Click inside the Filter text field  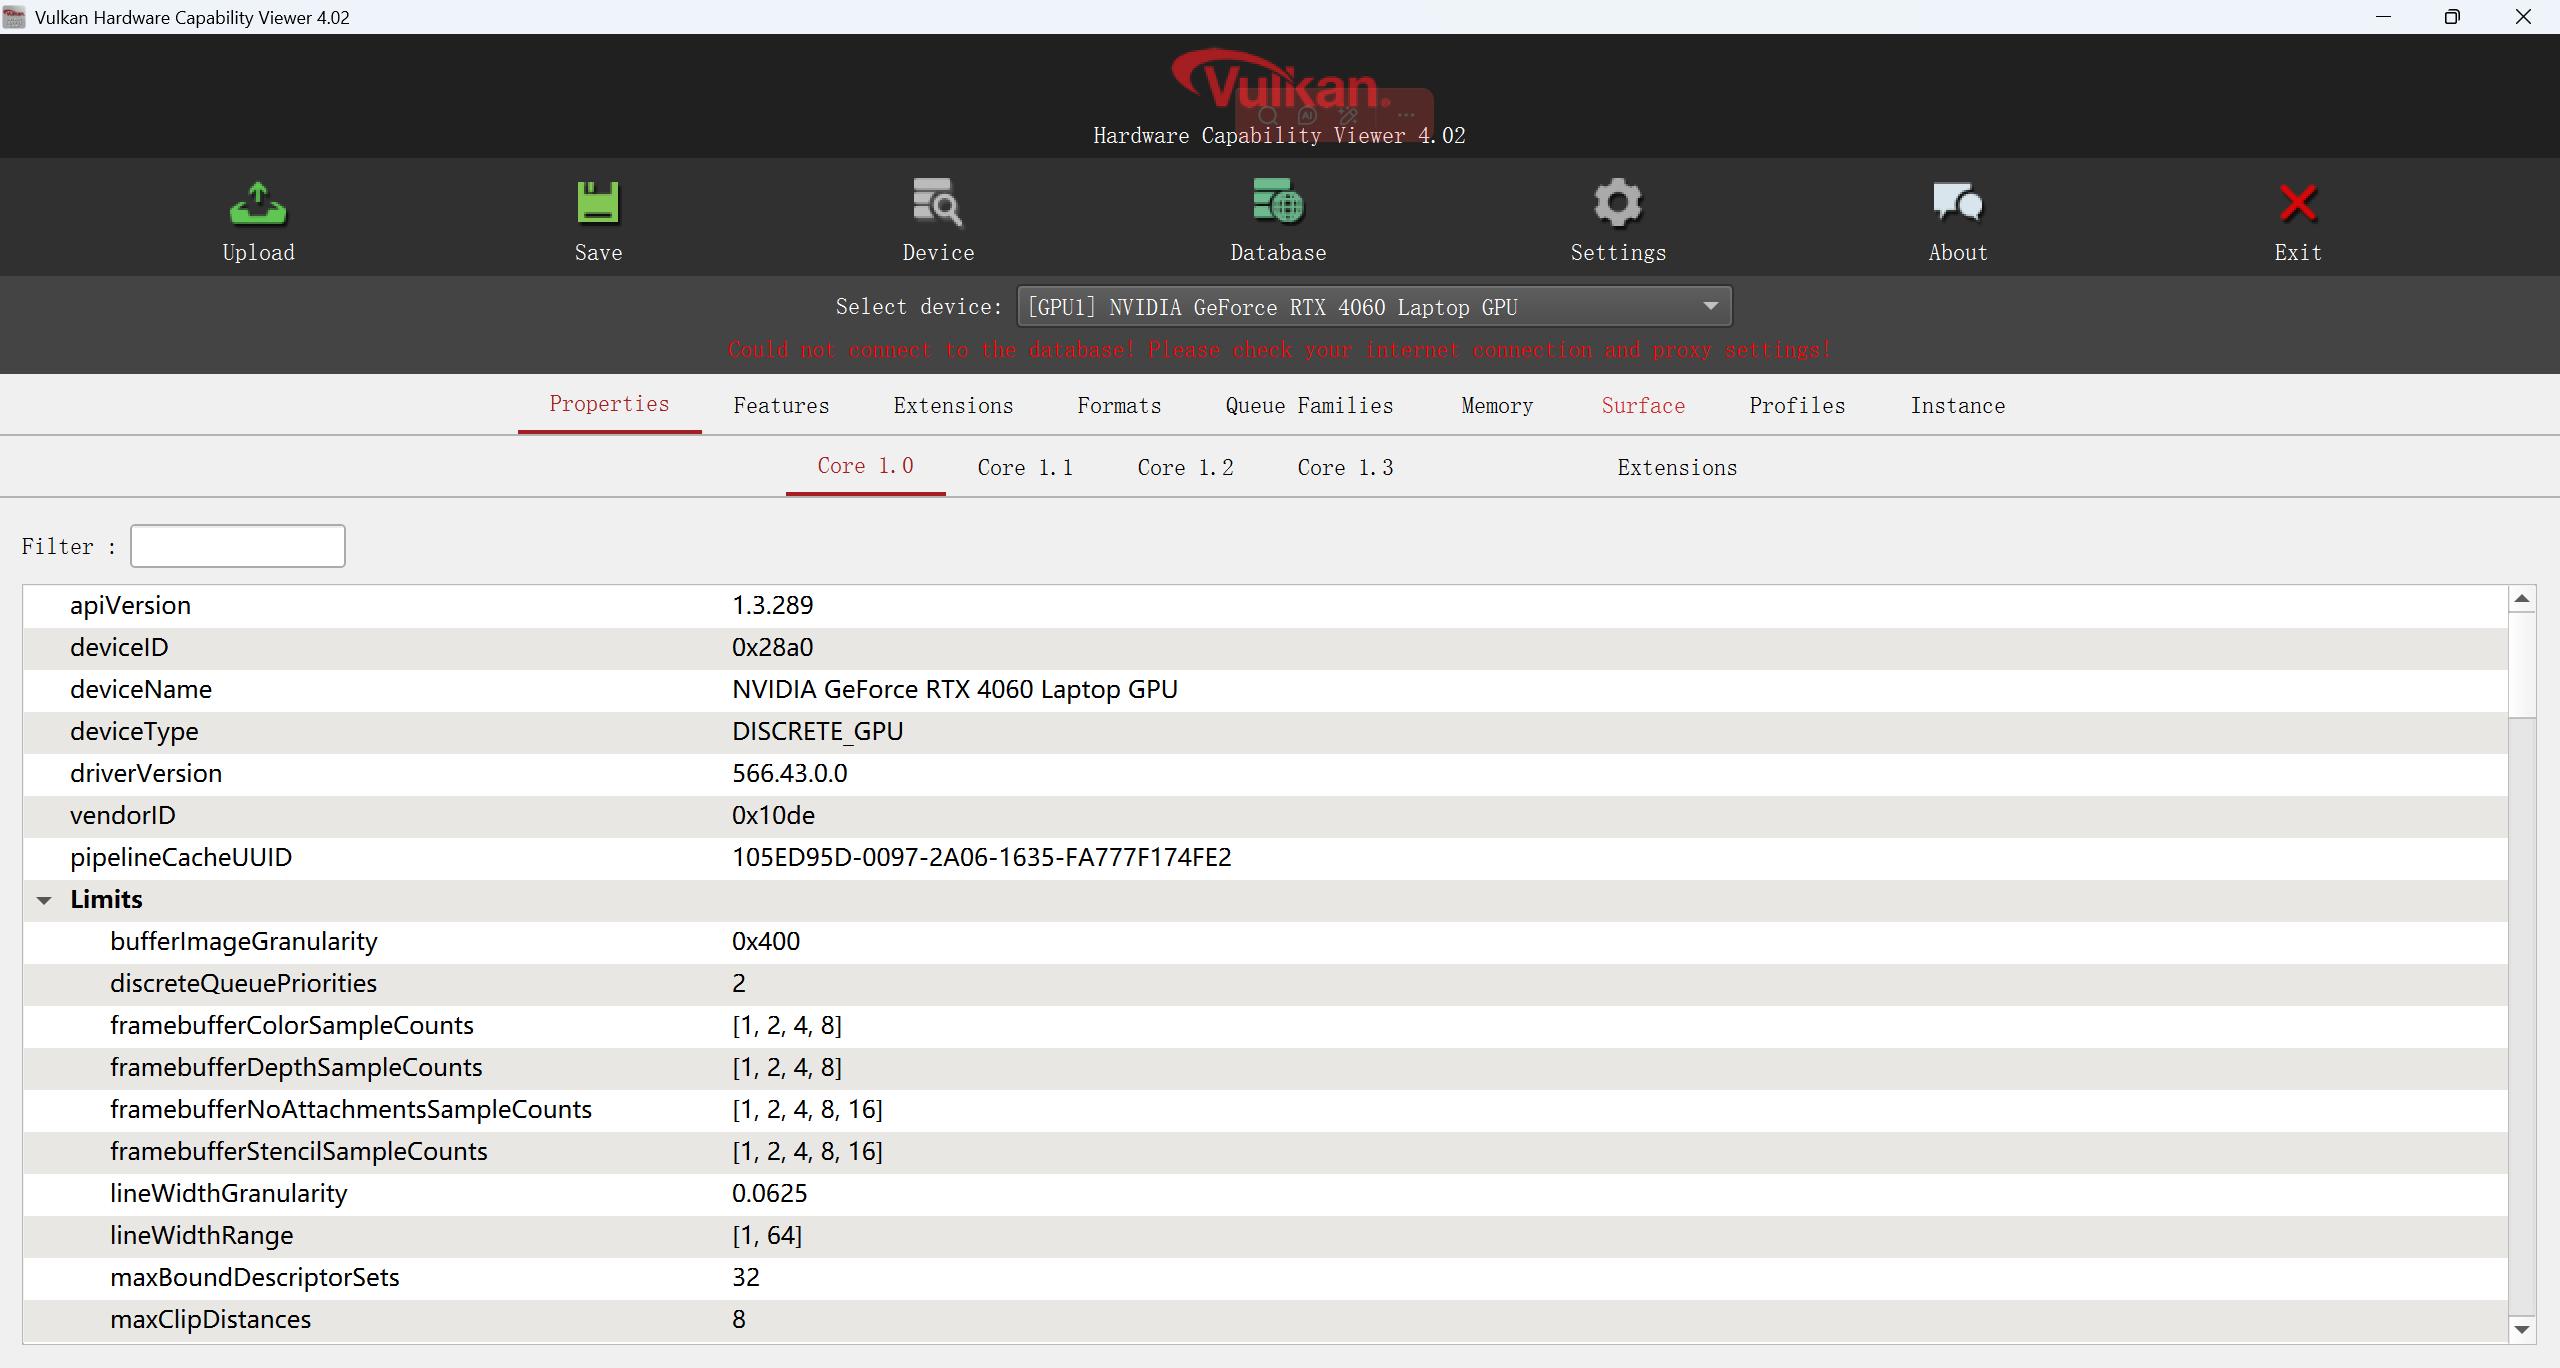click(x=238, y=546)
